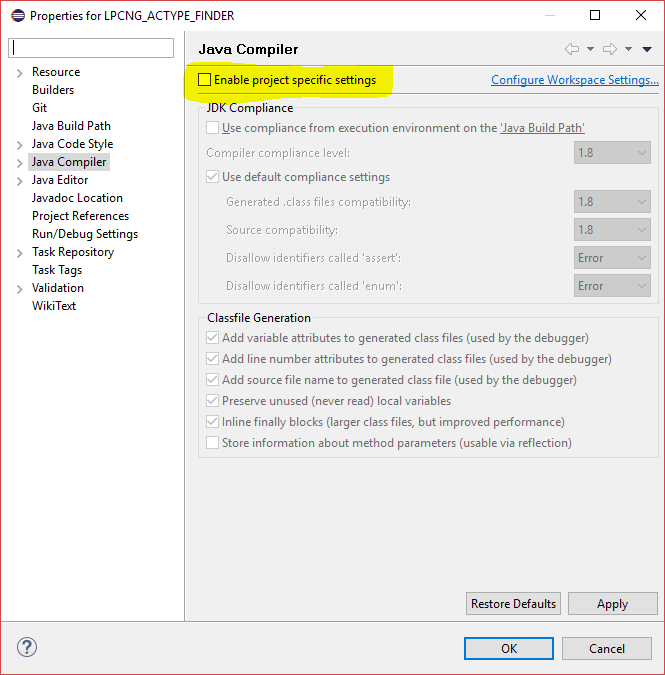
Task: Select Java Build Path in tree
Action: [71, 126]
